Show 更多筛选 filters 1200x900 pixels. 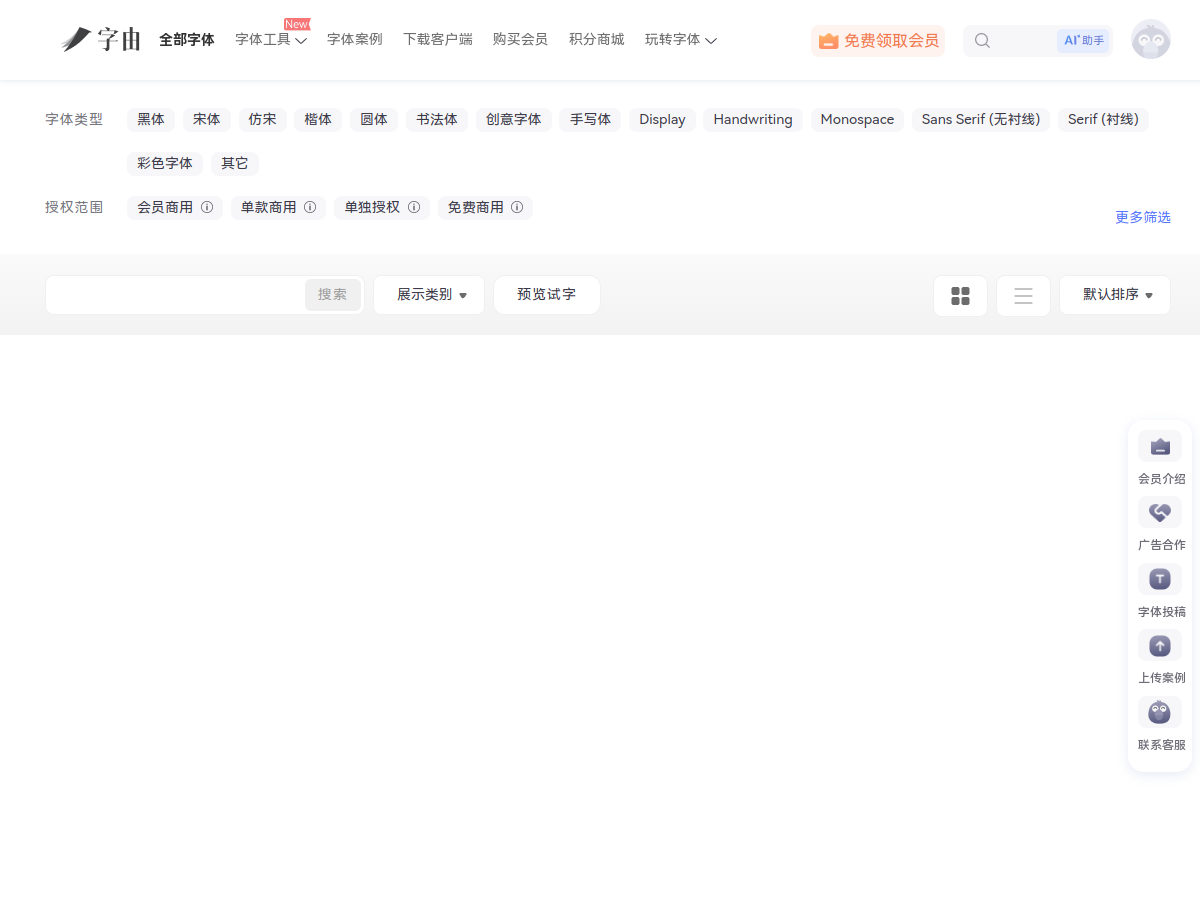point(1143,217)
